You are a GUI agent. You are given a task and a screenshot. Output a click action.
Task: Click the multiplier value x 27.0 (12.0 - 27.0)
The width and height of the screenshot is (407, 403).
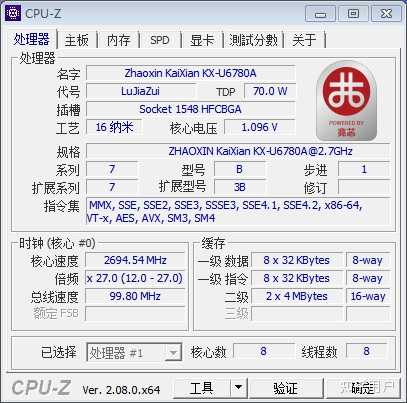(x=135, y=278)
